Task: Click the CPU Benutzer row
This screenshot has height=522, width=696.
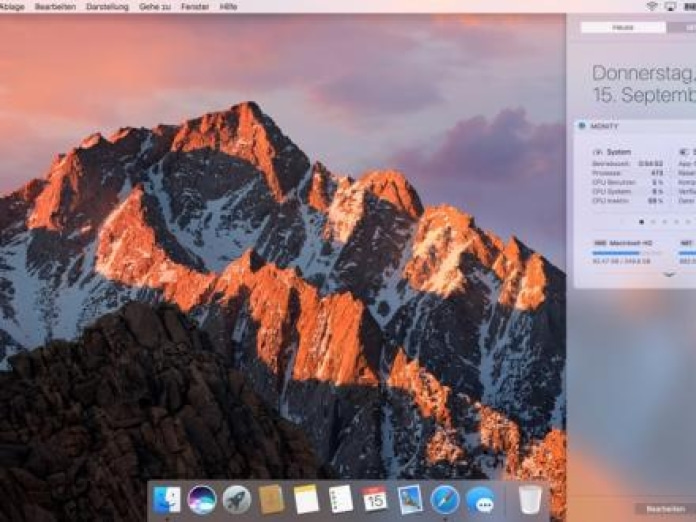Action: 628,182
